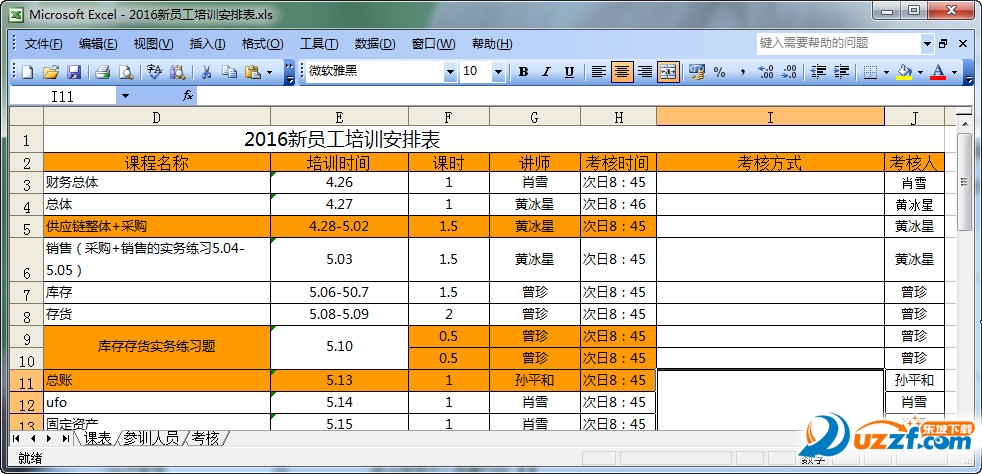Open the 数据(D) menu
The width and height of the screenshot is (982, 474).
(x=375, y=44)
